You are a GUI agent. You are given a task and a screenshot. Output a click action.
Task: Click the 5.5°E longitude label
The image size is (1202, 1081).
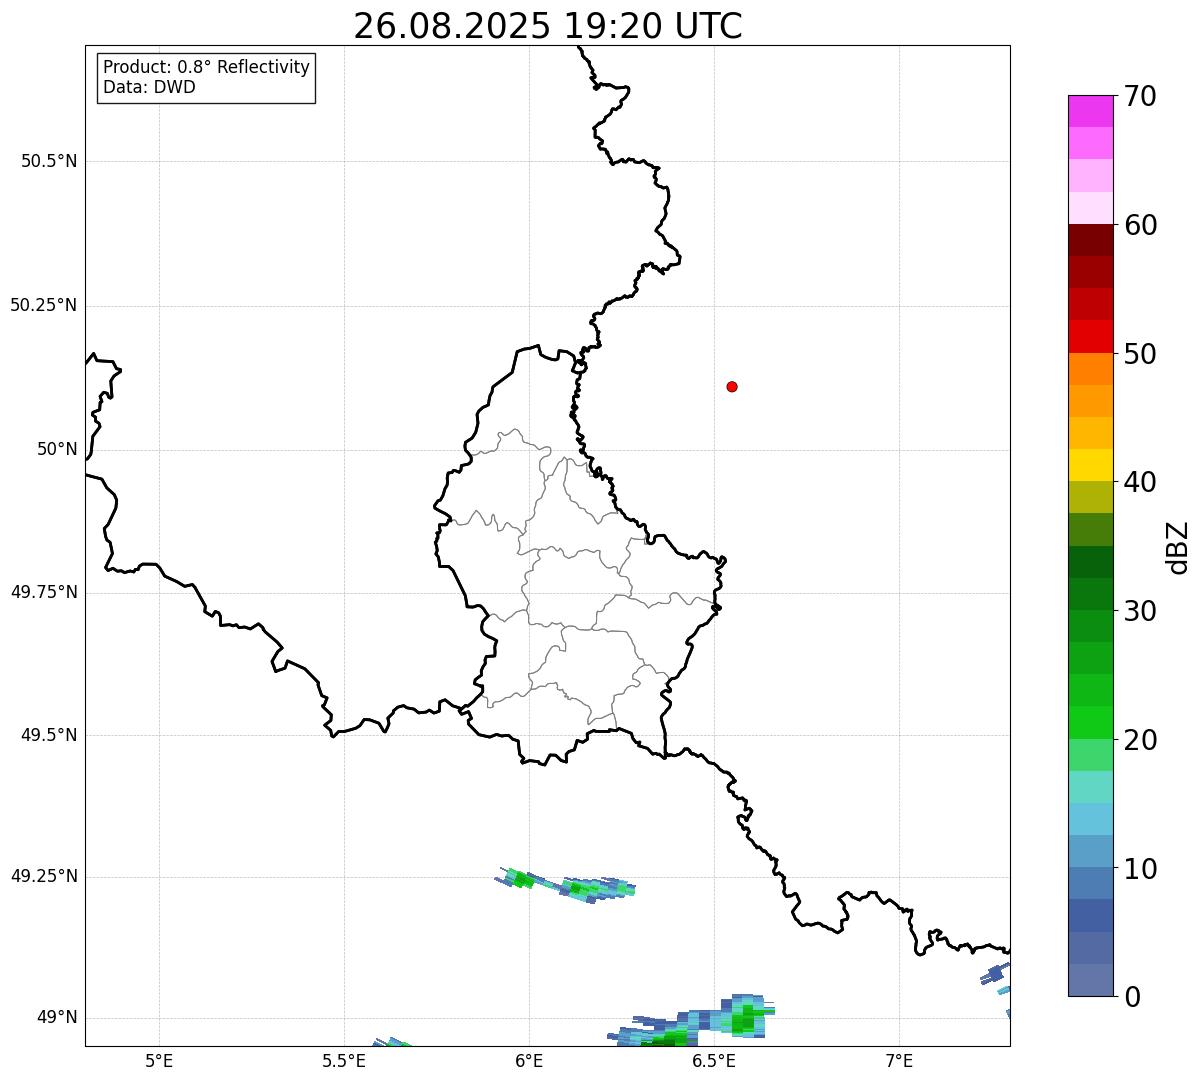tap(344, 1060)
